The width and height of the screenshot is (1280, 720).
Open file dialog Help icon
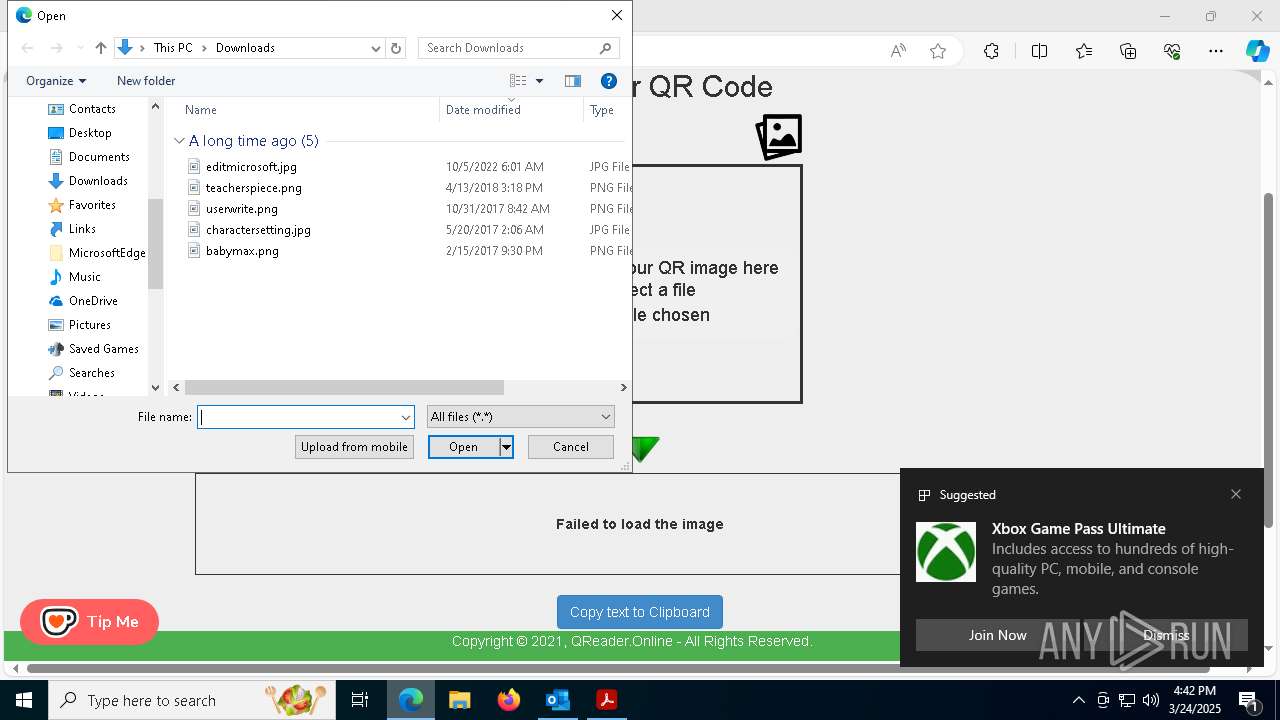608,81
